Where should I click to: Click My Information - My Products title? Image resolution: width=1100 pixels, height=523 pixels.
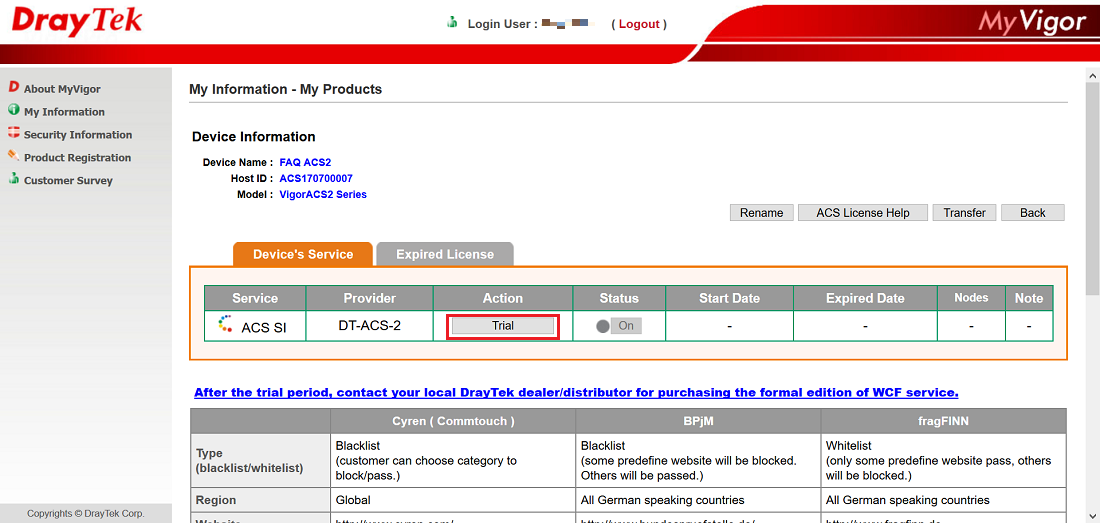pos(286,89)
